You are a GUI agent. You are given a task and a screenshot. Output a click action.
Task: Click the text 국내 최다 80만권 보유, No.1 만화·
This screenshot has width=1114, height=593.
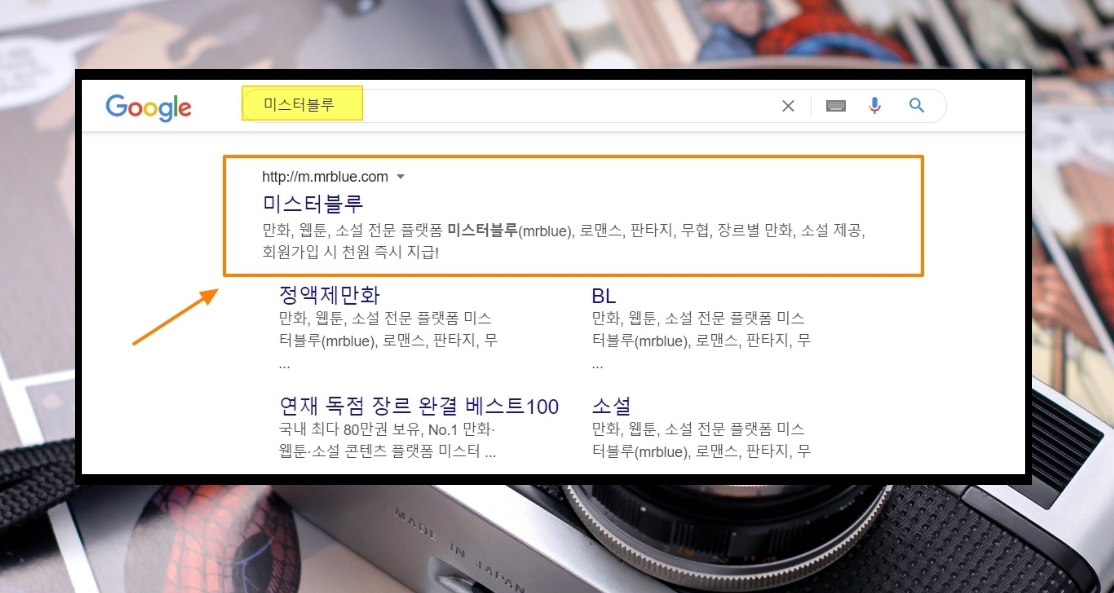point(387,430)
